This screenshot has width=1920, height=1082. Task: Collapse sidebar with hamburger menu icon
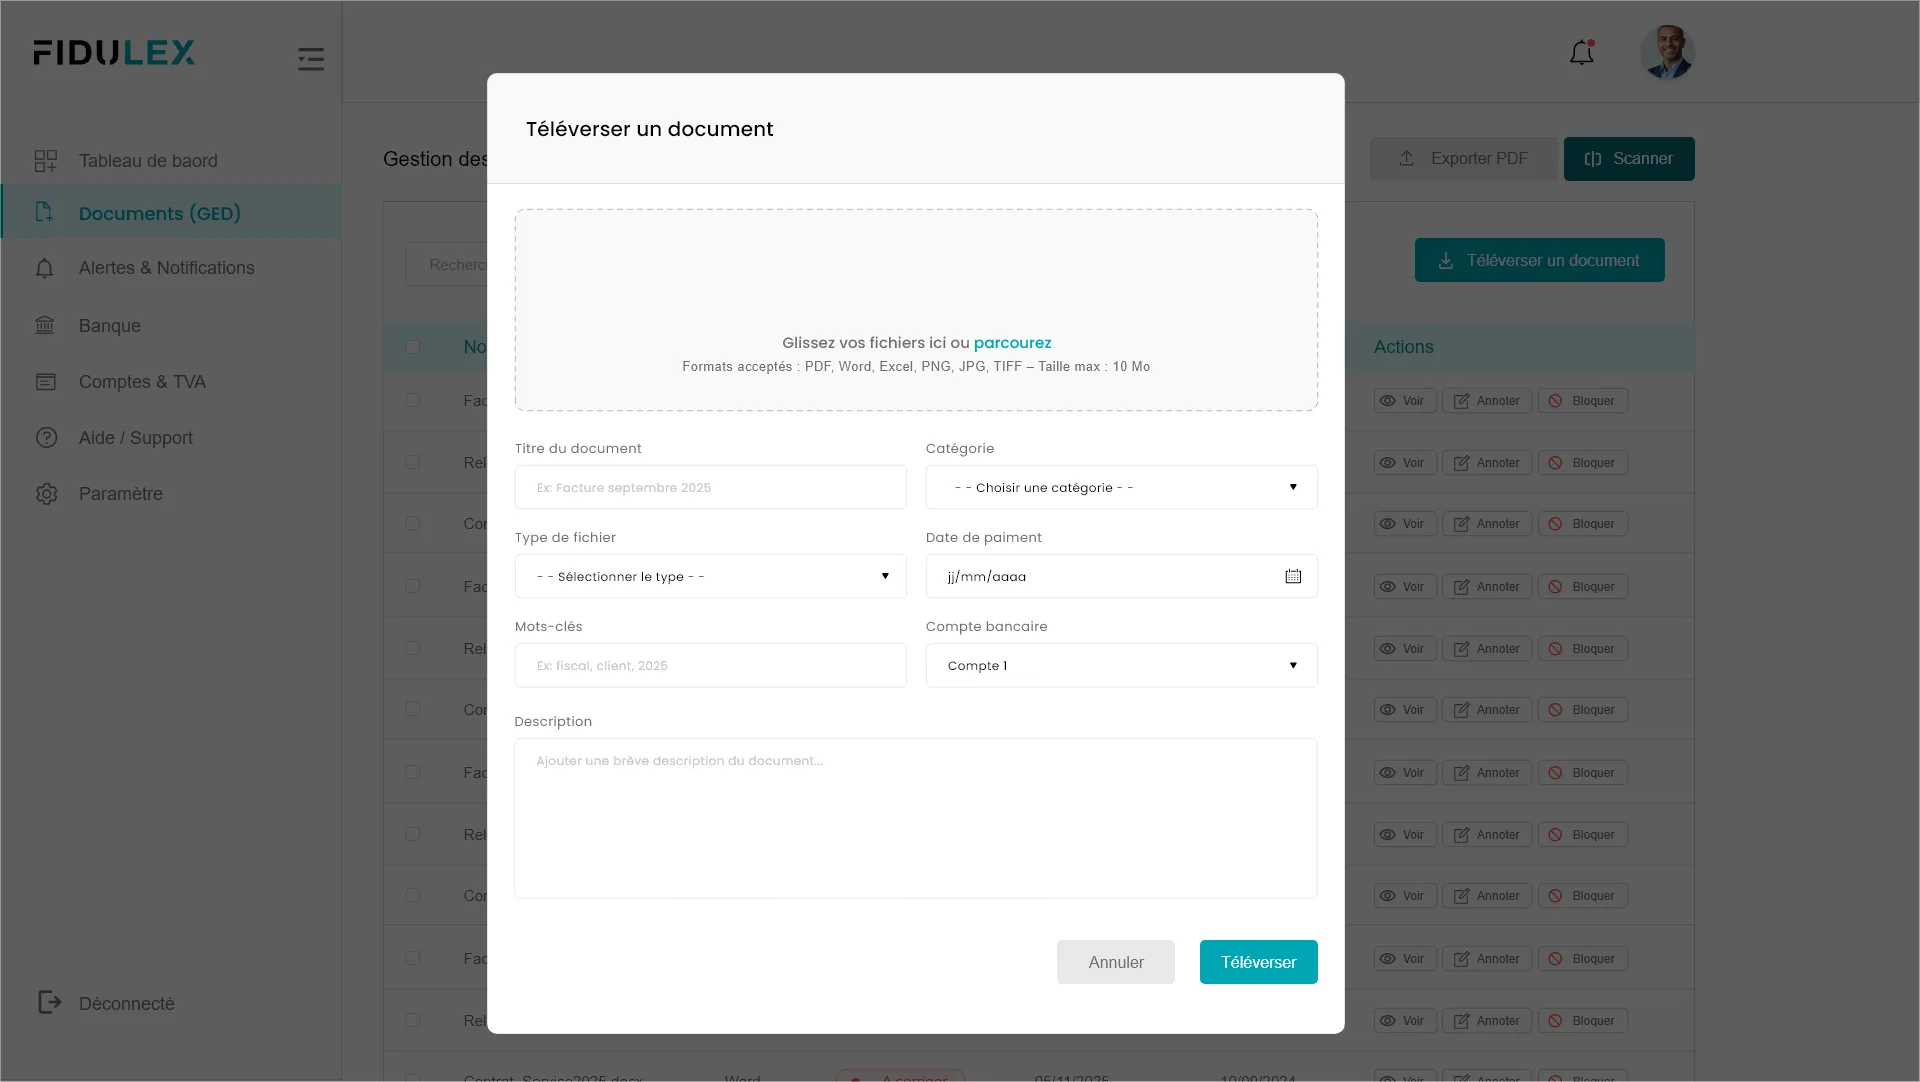(x=311, y=59)
